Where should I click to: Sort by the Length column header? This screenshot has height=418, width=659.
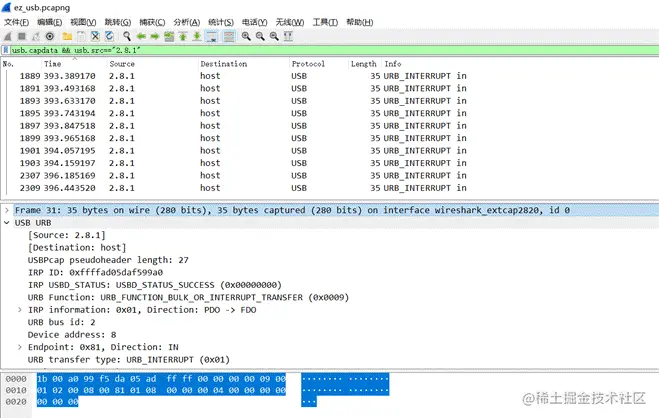click(365, 64)
